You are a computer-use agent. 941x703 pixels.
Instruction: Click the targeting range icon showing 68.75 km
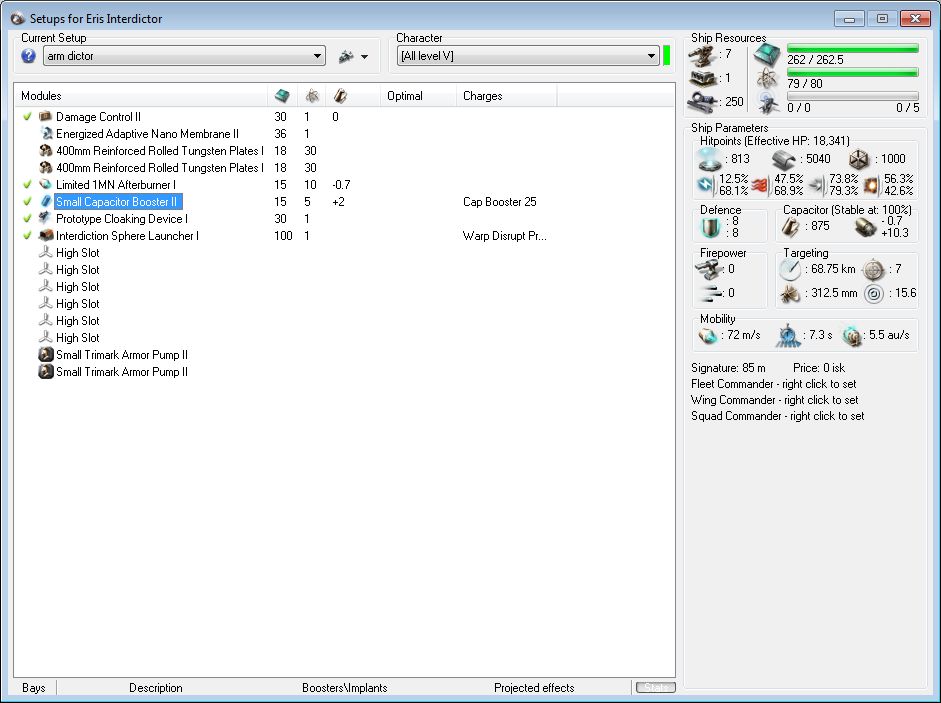790,269
